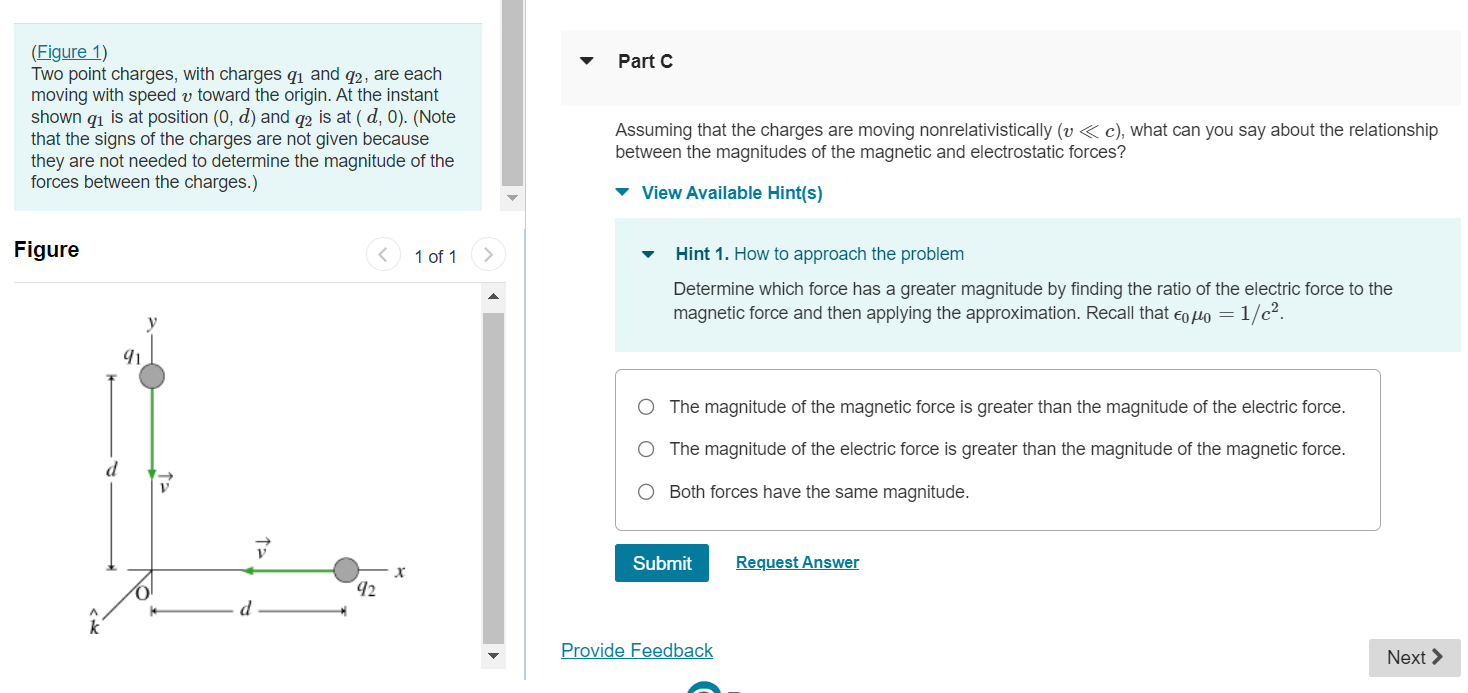The height and width of the screenshot is (693, 1468).
Task: Click the Provide Feedback link
Action: click(x=637, y=650)
